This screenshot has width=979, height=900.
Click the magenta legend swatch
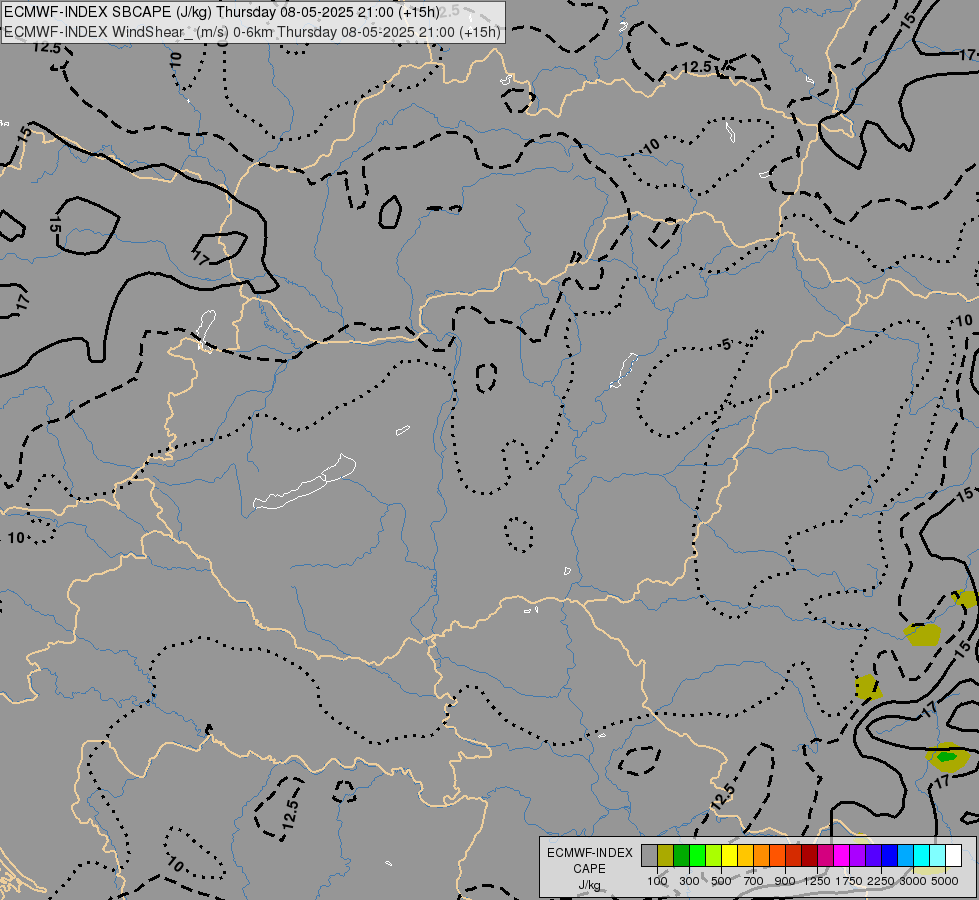(841, 855)
